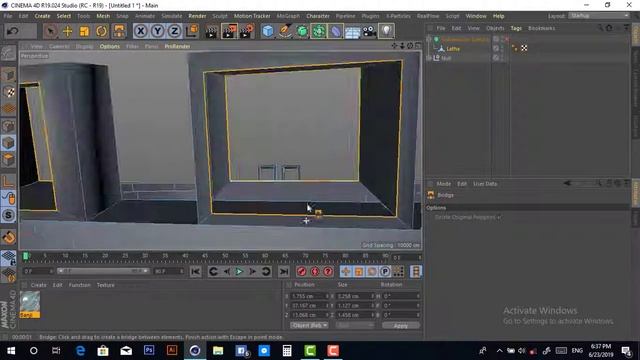Click Render to Picture Viewer icon
Image resolution: width=640 pixels, height=360 pixels.
point(229,31)
